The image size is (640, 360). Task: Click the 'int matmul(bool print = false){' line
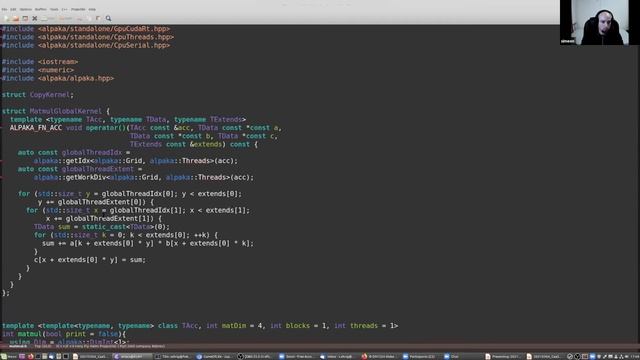(64, 334)
